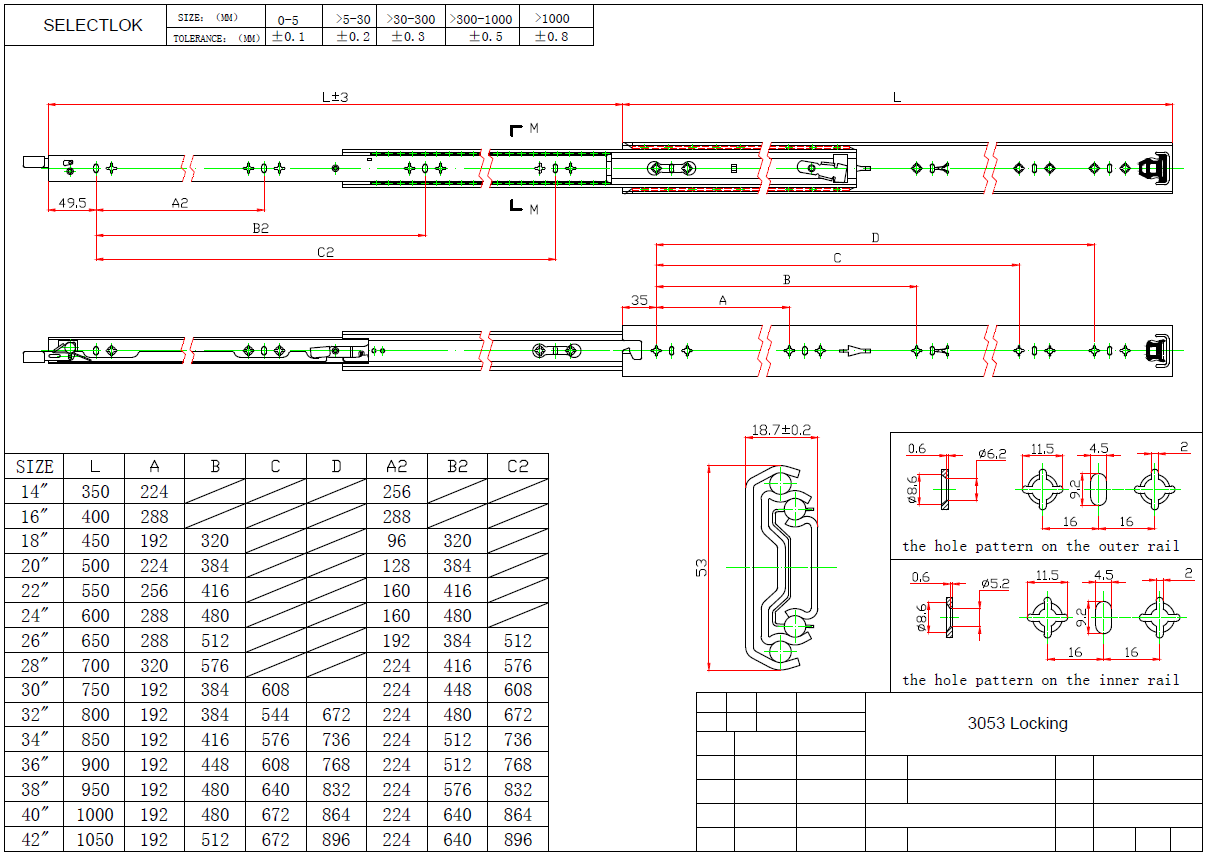
Task: Click the ±0.1 tolerance cell
Action: [x=288, y=36]
